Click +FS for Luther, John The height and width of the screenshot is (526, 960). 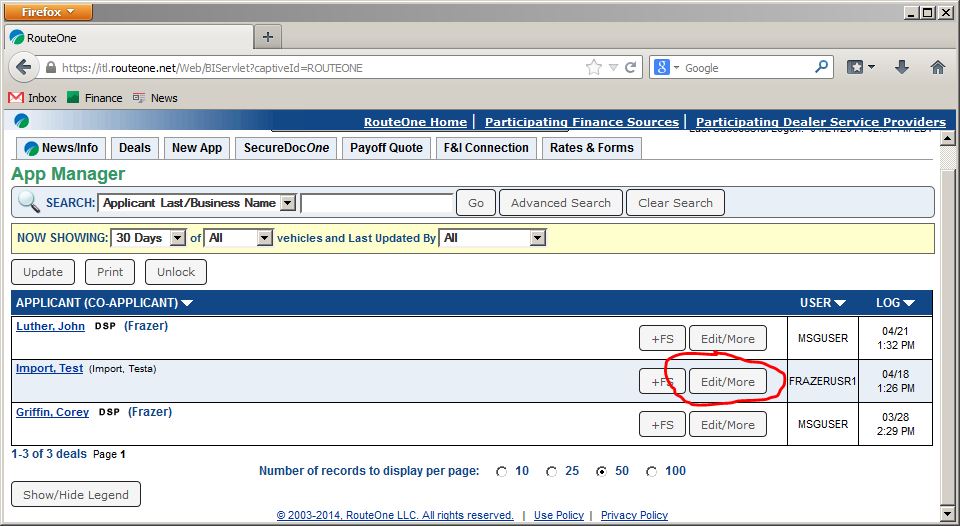662,339
